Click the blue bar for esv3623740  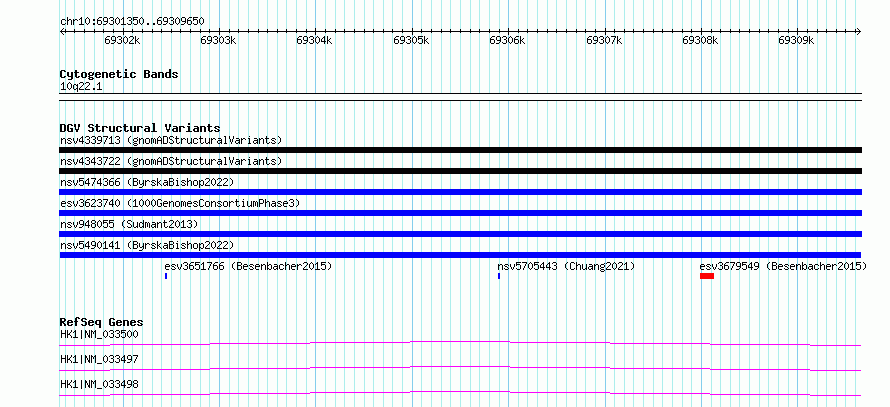[x=460, y=213]
